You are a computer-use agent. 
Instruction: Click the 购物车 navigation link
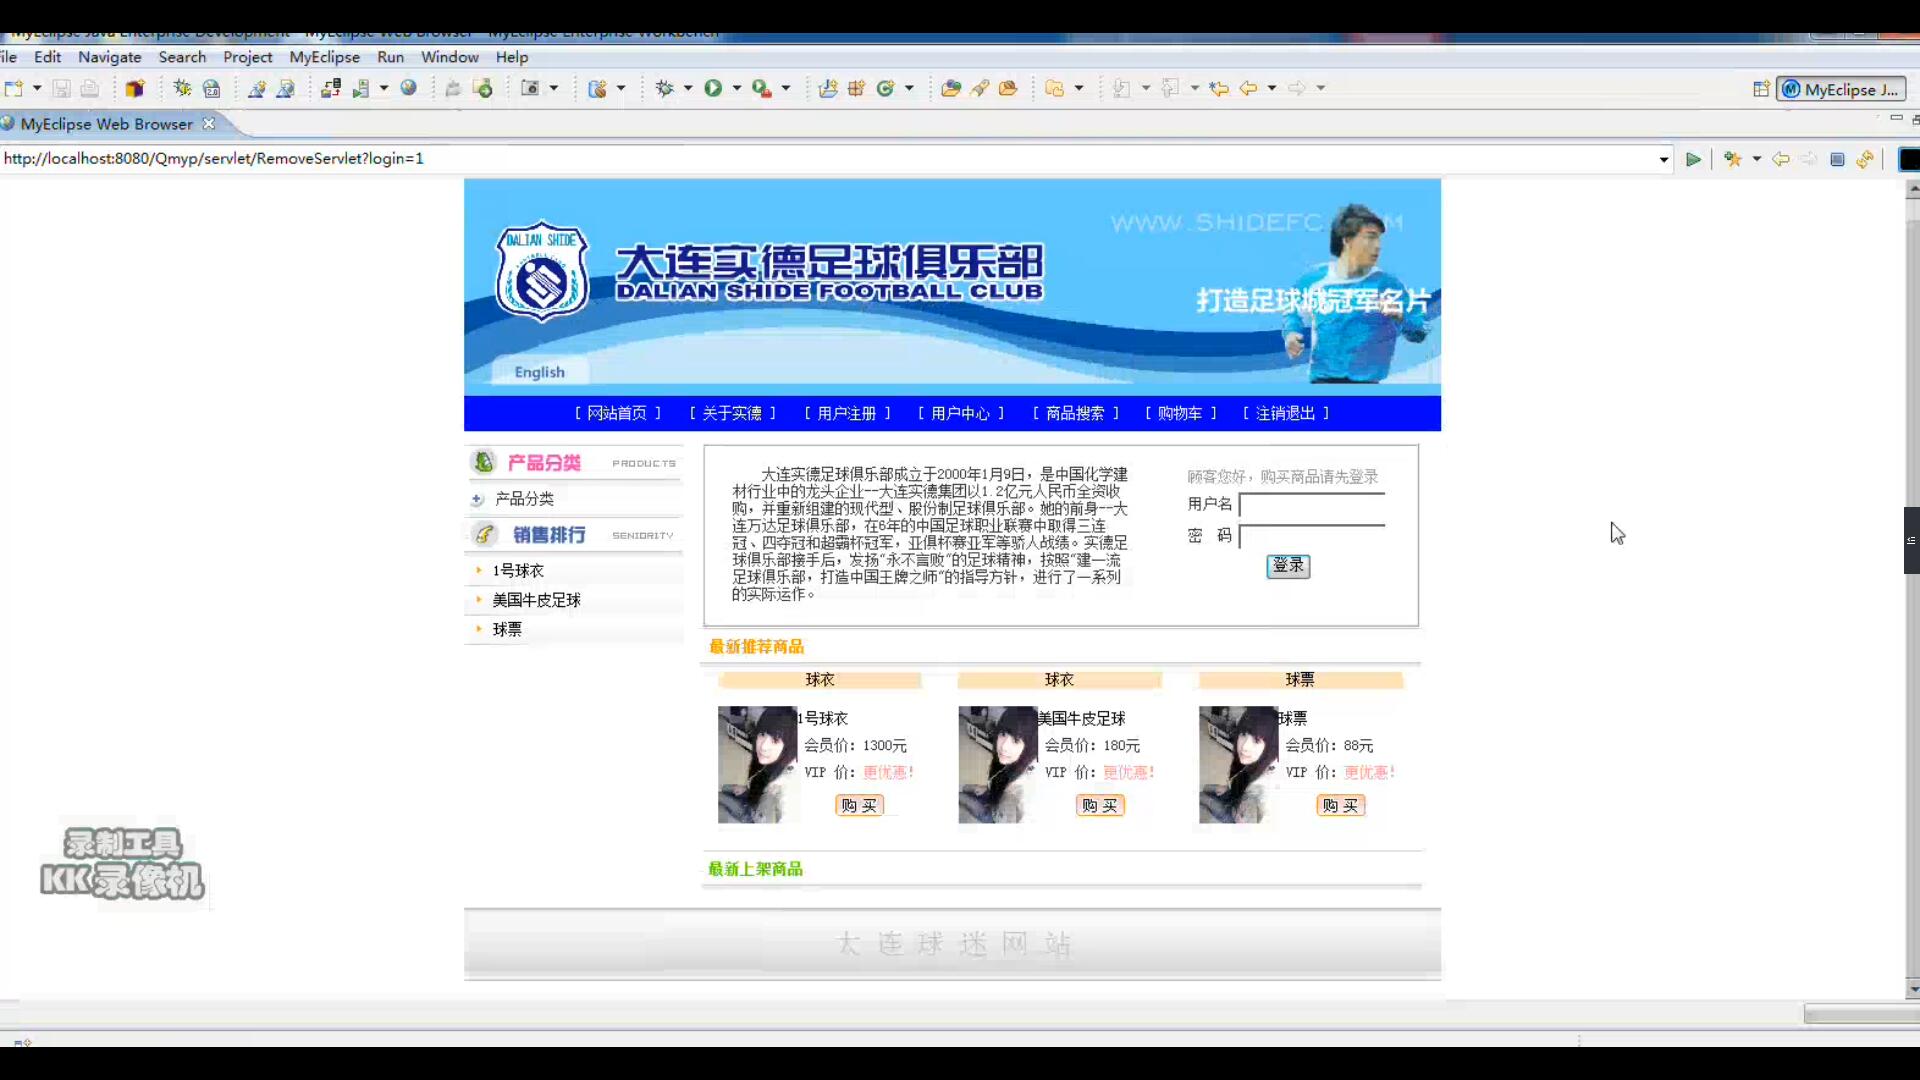[x=1180, y=413]
